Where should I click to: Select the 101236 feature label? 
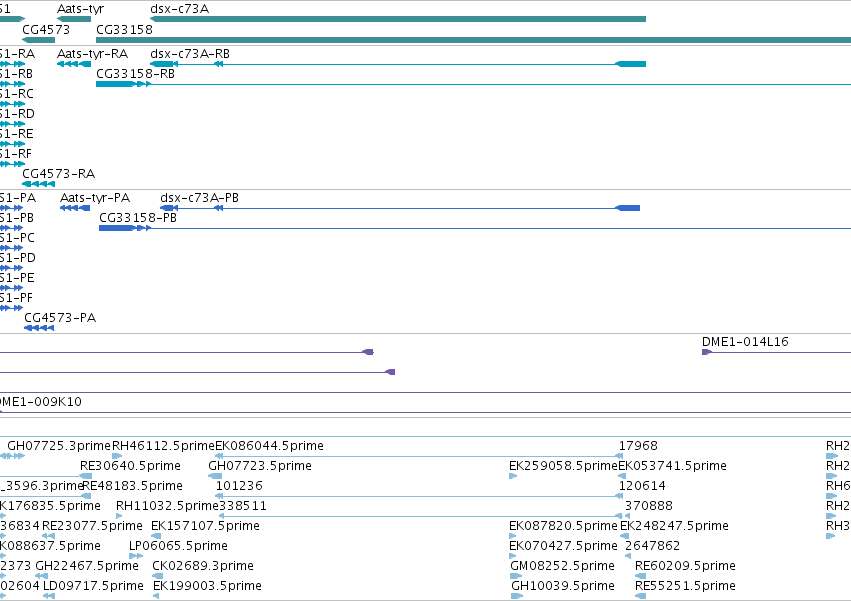(x=239, y=486)
